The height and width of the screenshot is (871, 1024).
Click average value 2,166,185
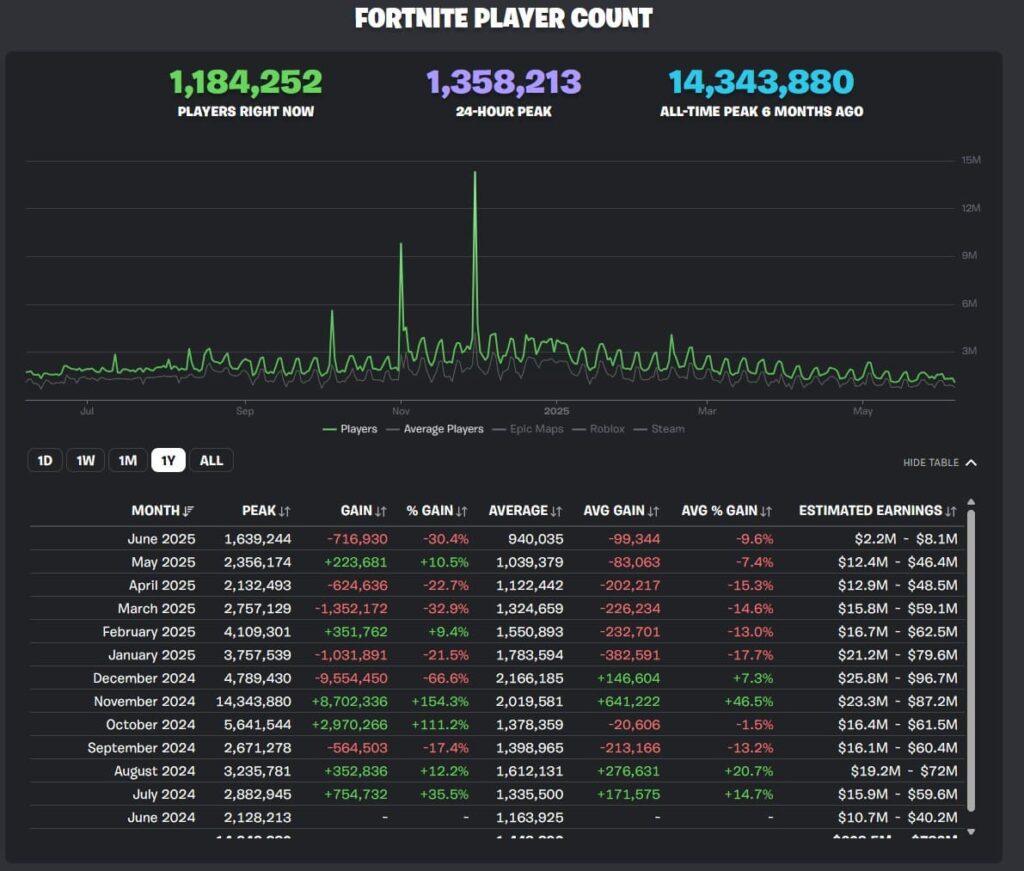click(x=530, y=678)
